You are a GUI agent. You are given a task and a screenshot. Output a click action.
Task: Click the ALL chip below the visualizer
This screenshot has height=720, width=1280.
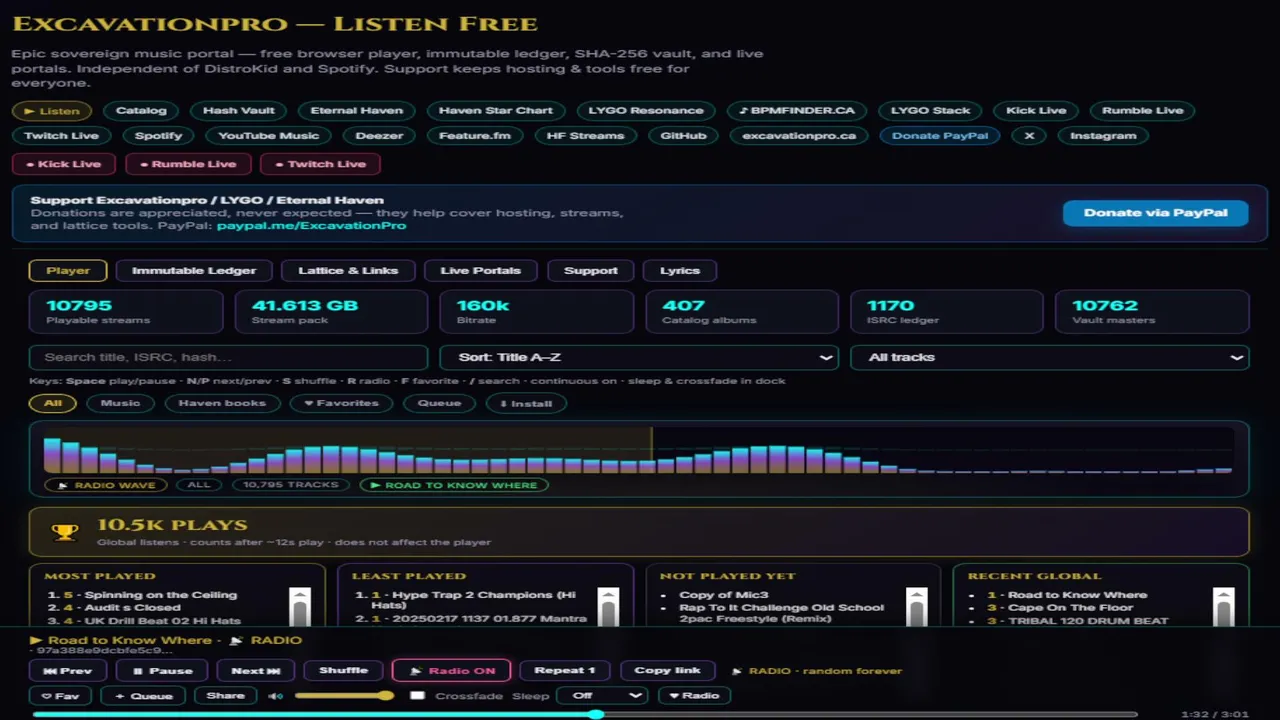coord(199,485)
